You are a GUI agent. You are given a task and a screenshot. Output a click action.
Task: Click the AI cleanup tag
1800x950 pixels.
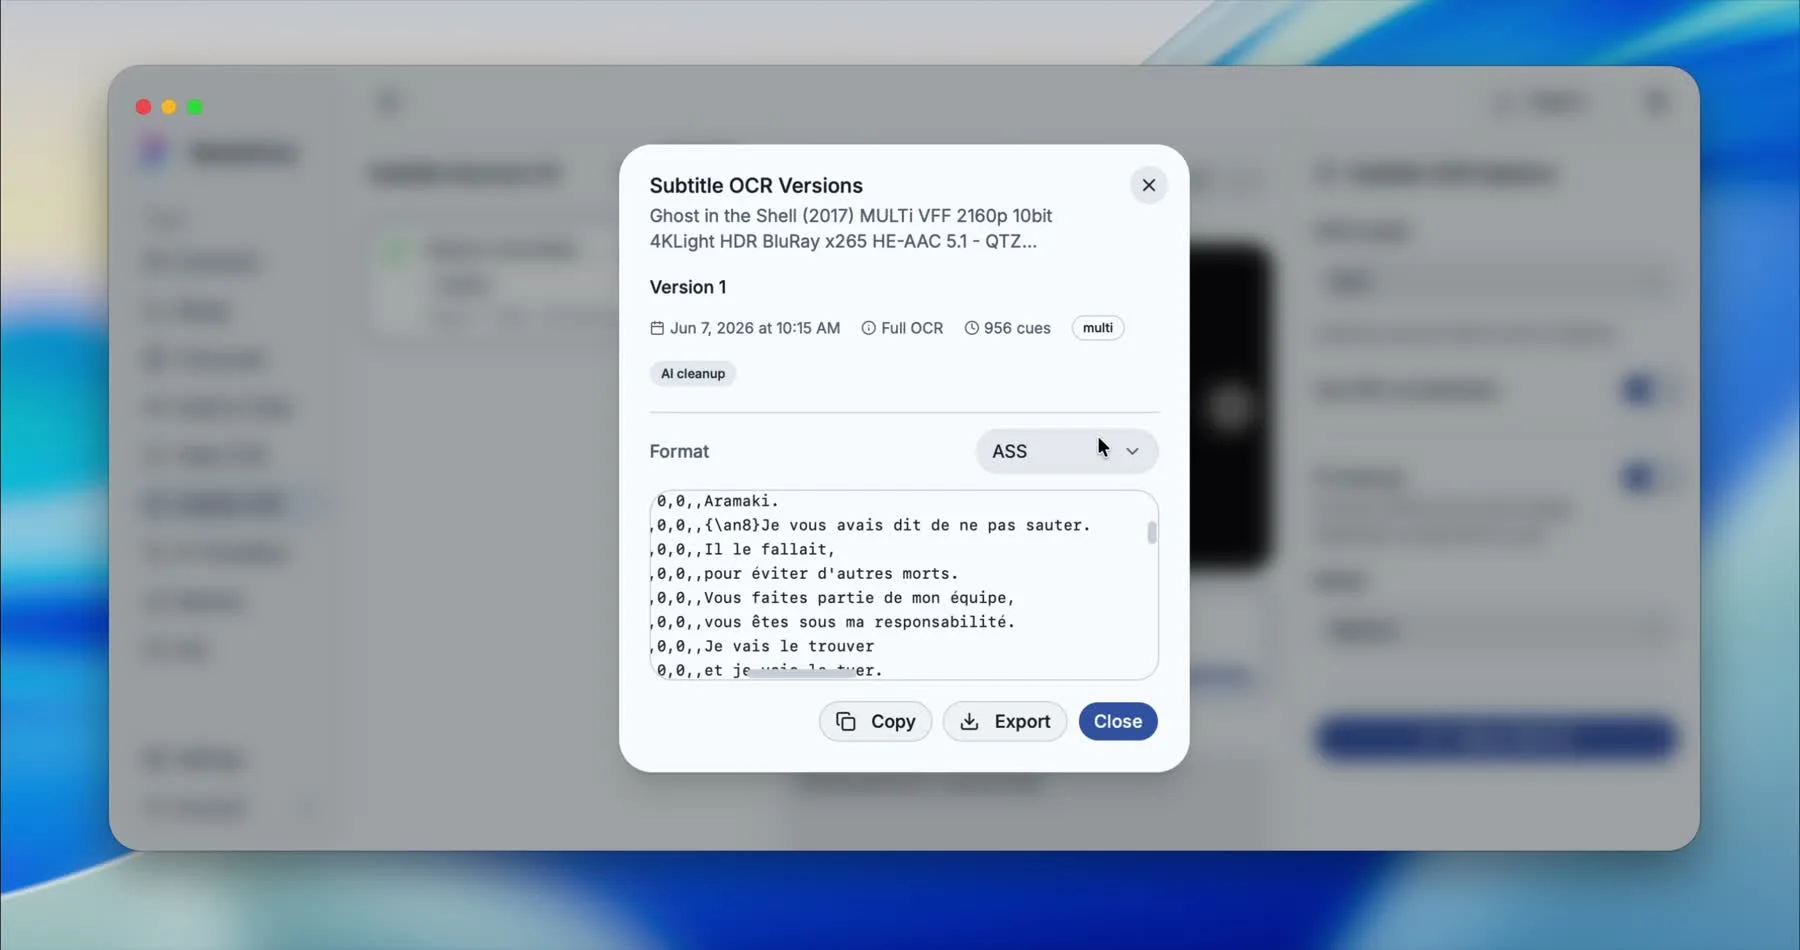692,373
